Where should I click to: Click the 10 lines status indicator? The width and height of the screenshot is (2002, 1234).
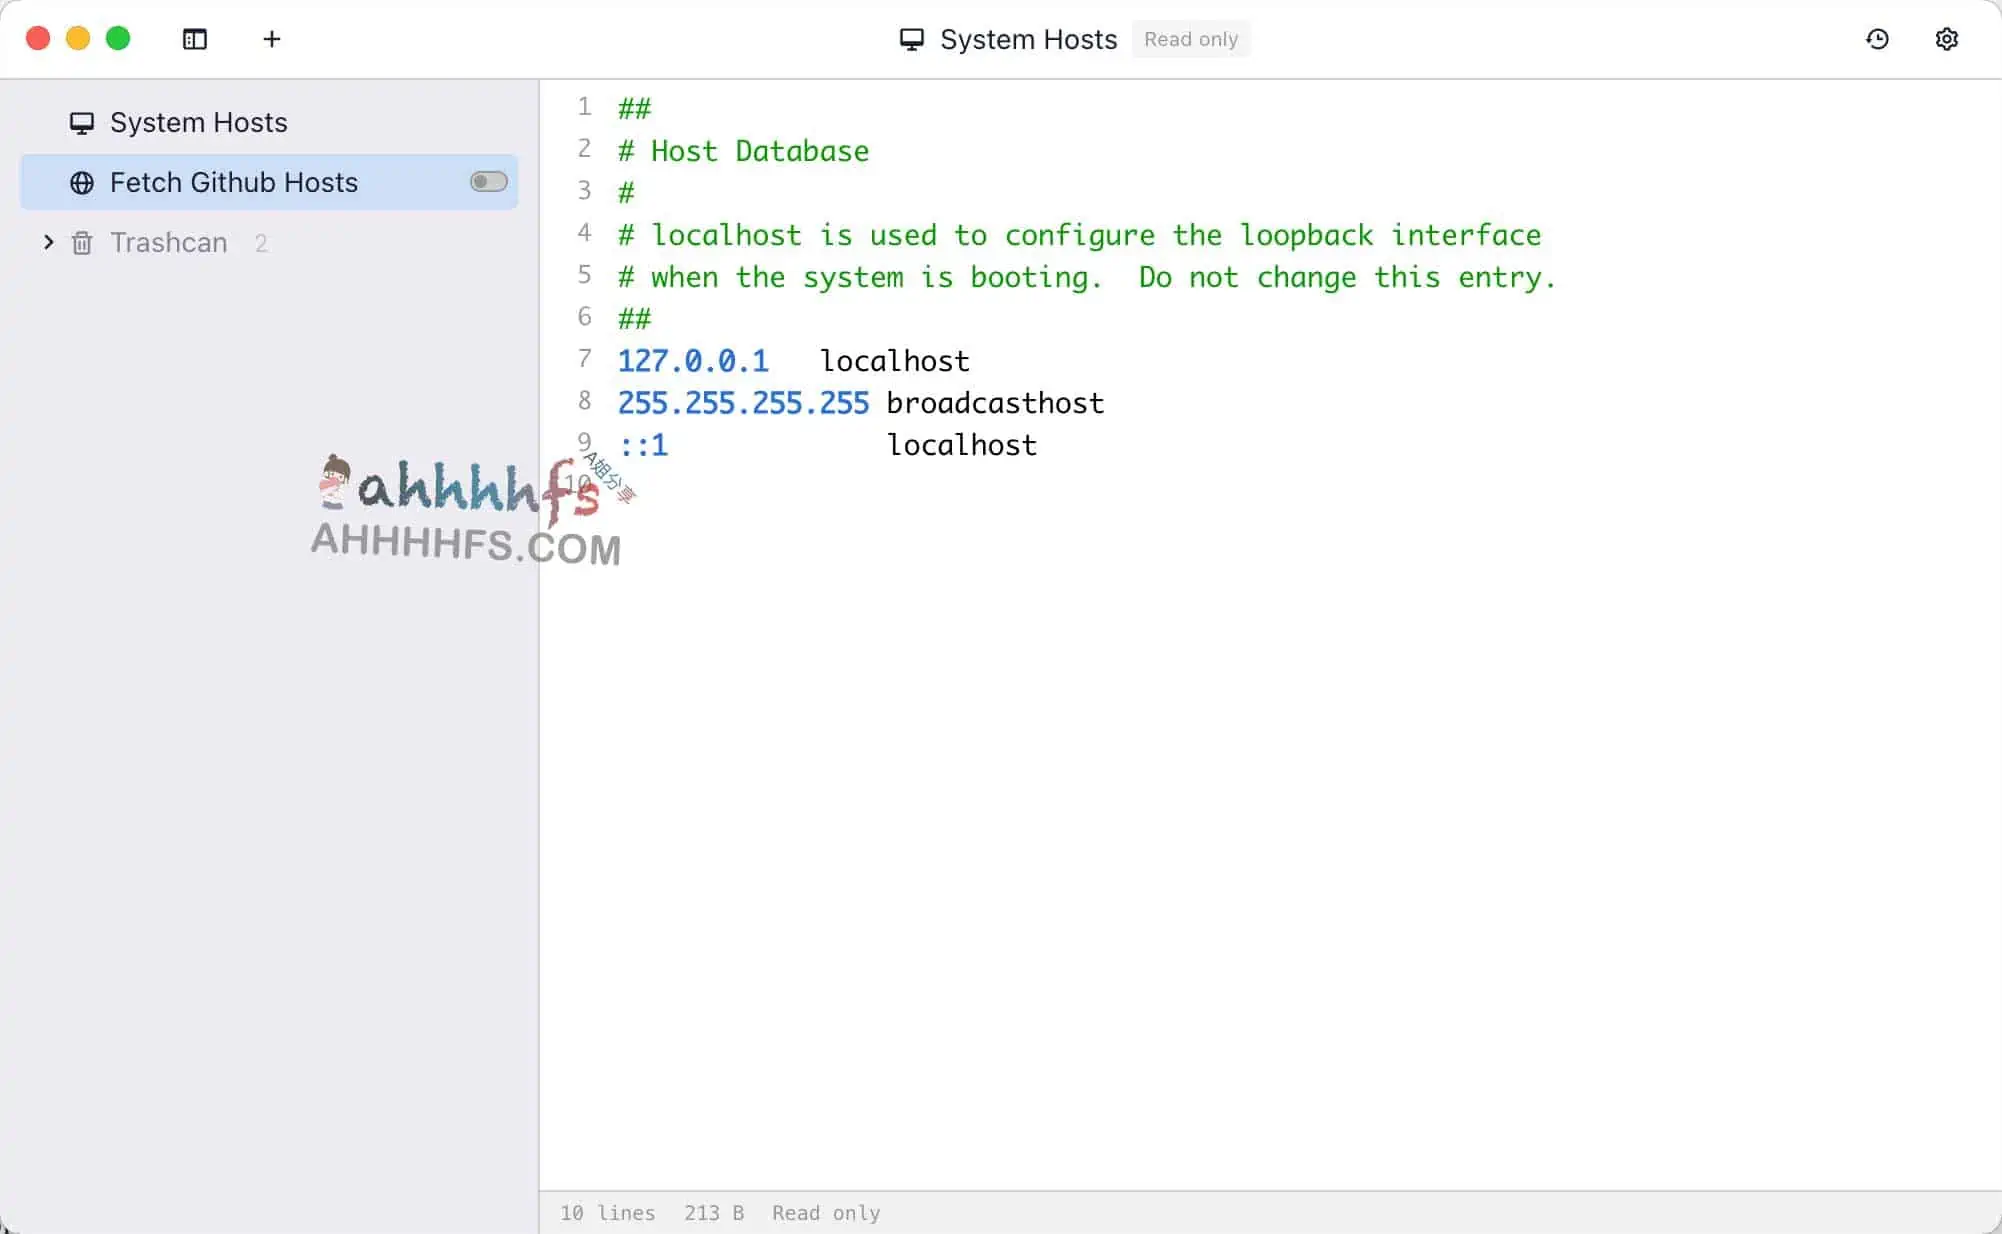607,1213
